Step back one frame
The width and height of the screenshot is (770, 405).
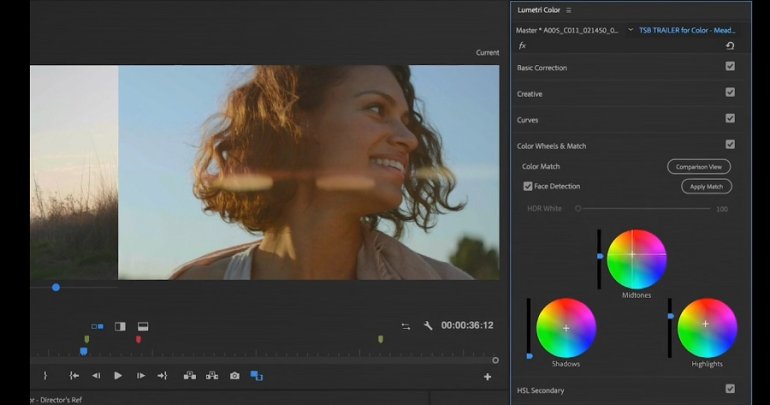coord(96,376)
